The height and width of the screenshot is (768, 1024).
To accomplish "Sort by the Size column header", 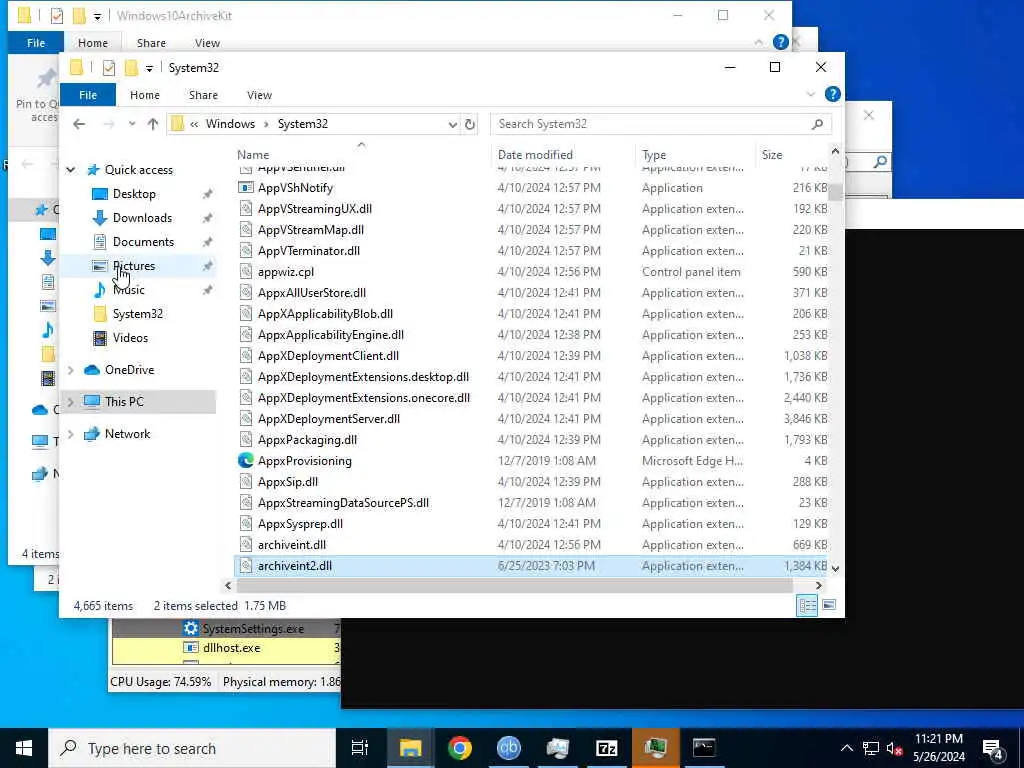I will [772, 155].
